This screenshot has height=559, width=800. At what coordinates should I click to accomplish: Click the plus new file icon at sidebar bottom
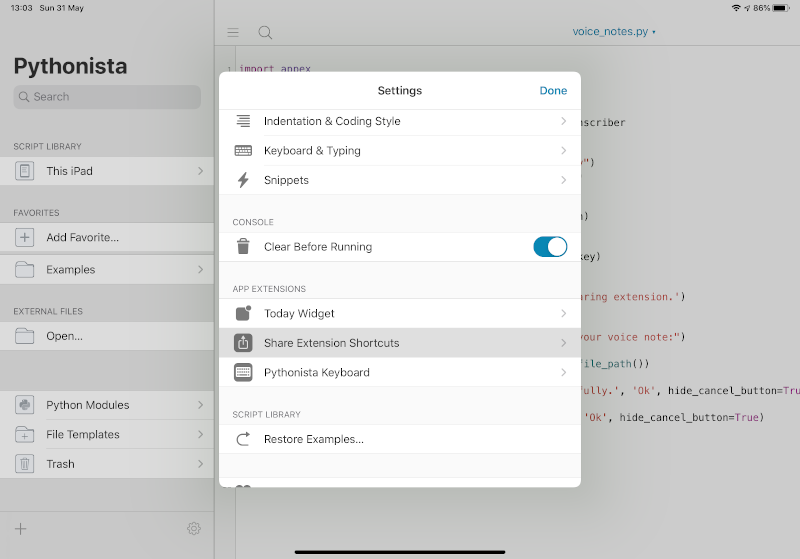pos(20,529)
